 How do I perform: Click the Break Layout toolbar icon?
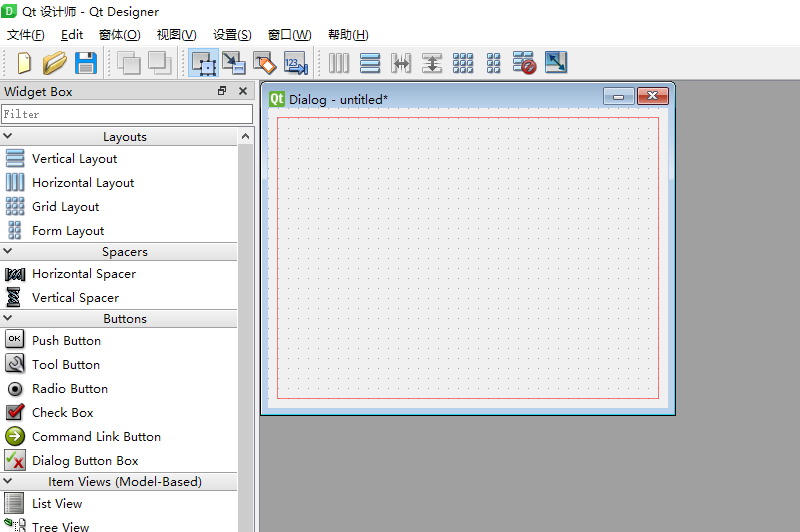pyautogui.click(x=524, y=63)
